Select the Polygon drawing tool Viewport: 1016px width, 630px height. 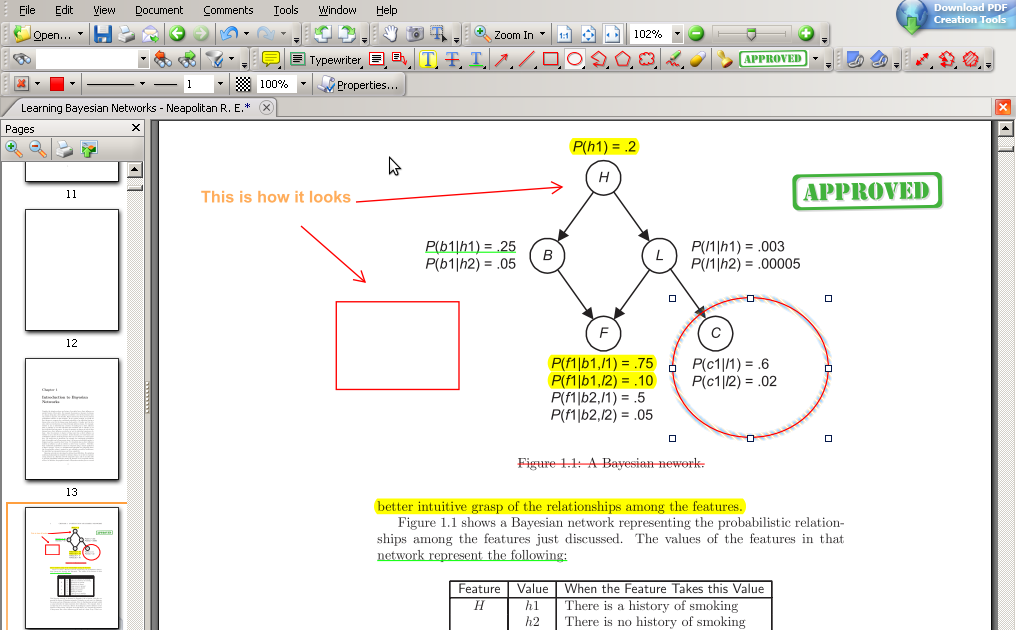coord(623,60)
